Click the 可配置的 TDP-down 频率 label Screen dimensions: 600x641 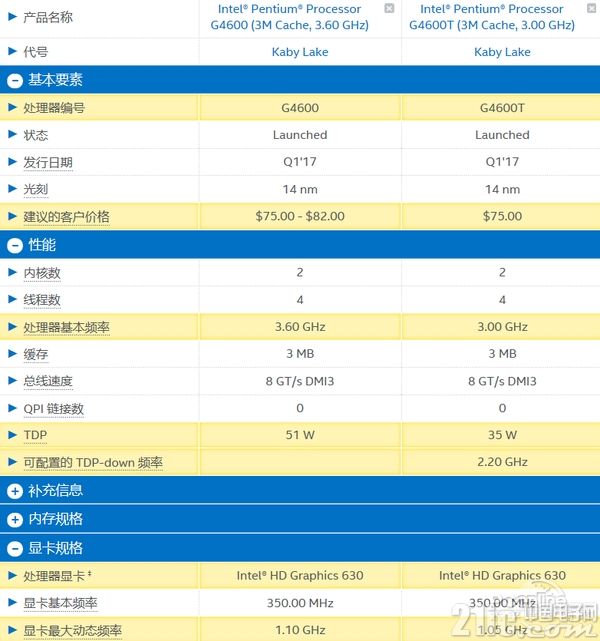tap(93, 463)
